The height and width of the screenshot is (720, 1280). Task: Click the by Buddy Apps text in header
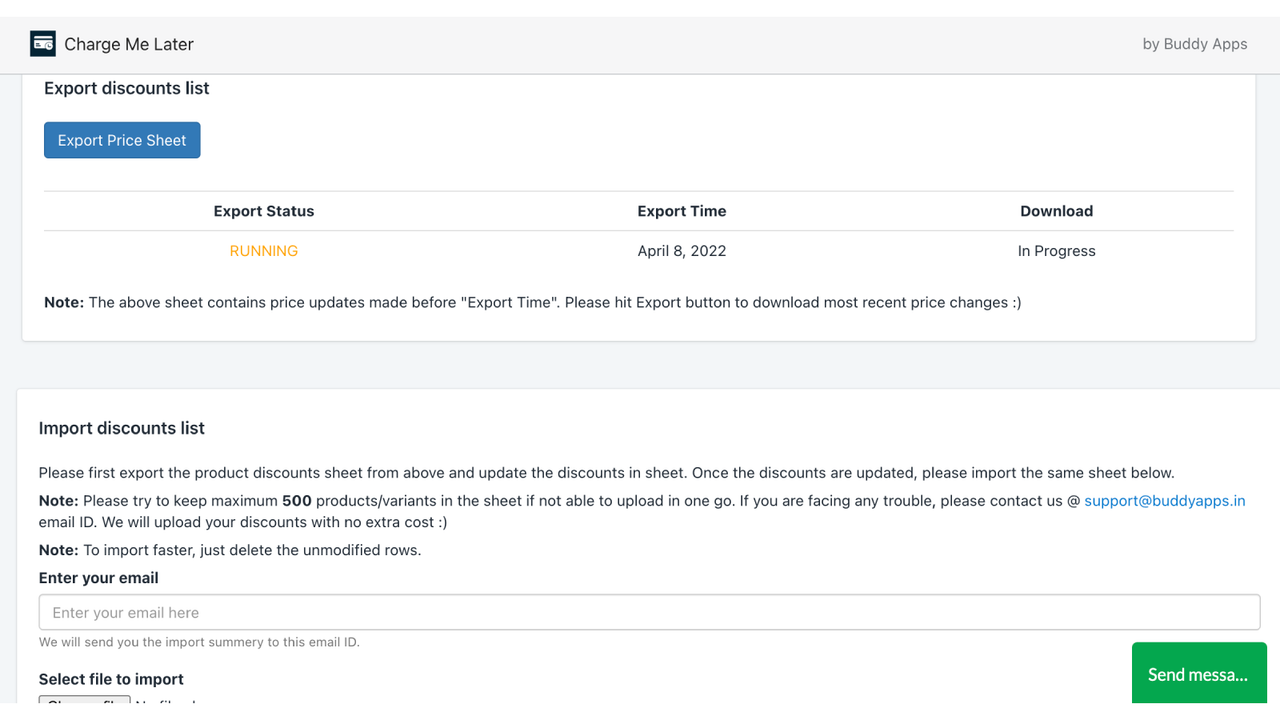pyautogui.click(x=1194, y=44)
